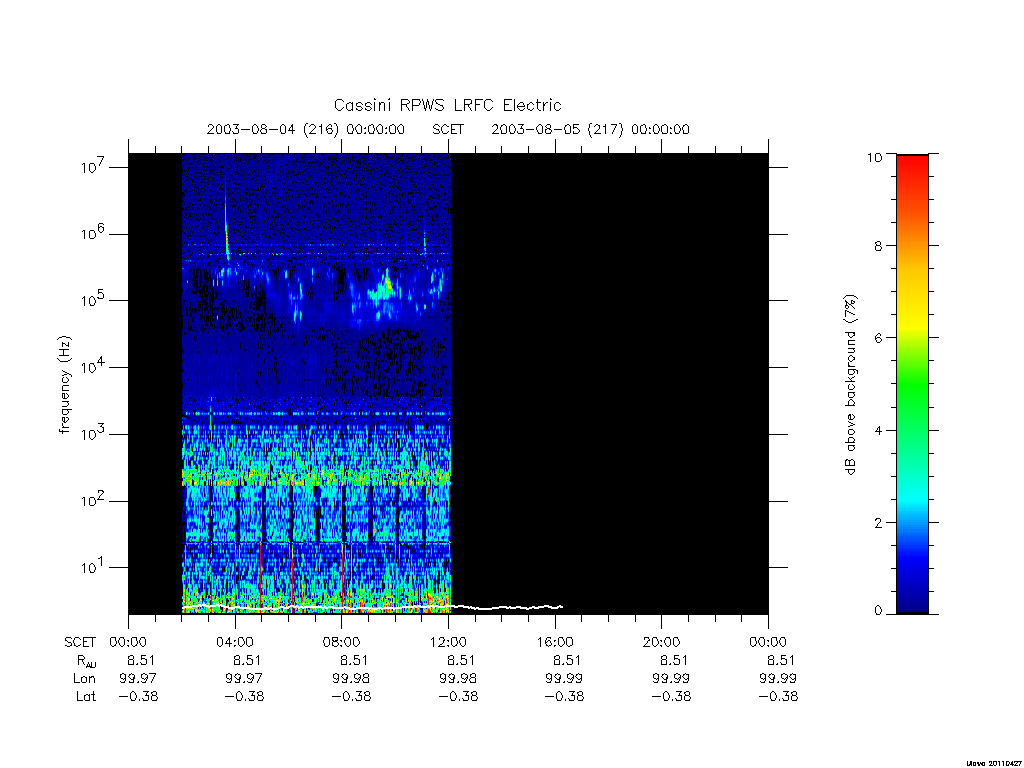Click the yellow-green emission patch near 100 kHz
The image size is (1024, 768).
pyautogui.click(x=388, y=285)
